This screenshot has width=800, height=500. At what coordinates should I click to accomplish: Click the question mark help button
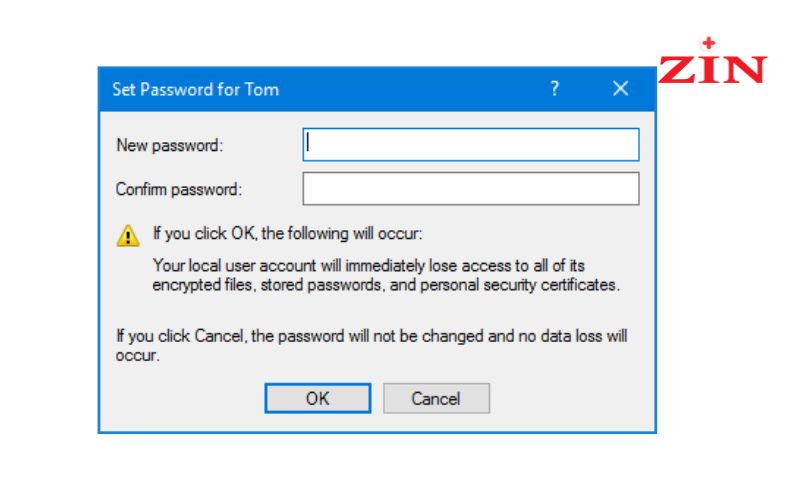click(555, 89)
